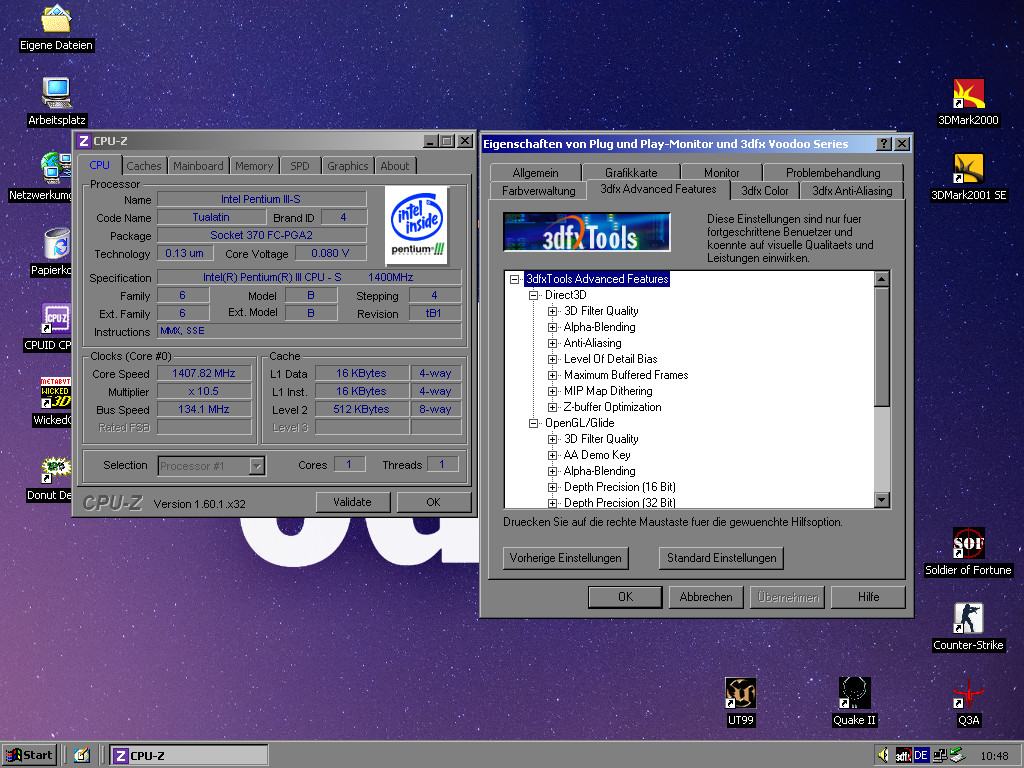Viewport: 1024px width, 768px height.
Task: Open the Netzwerkumgebung desktop icon
Action: point(56,167)
